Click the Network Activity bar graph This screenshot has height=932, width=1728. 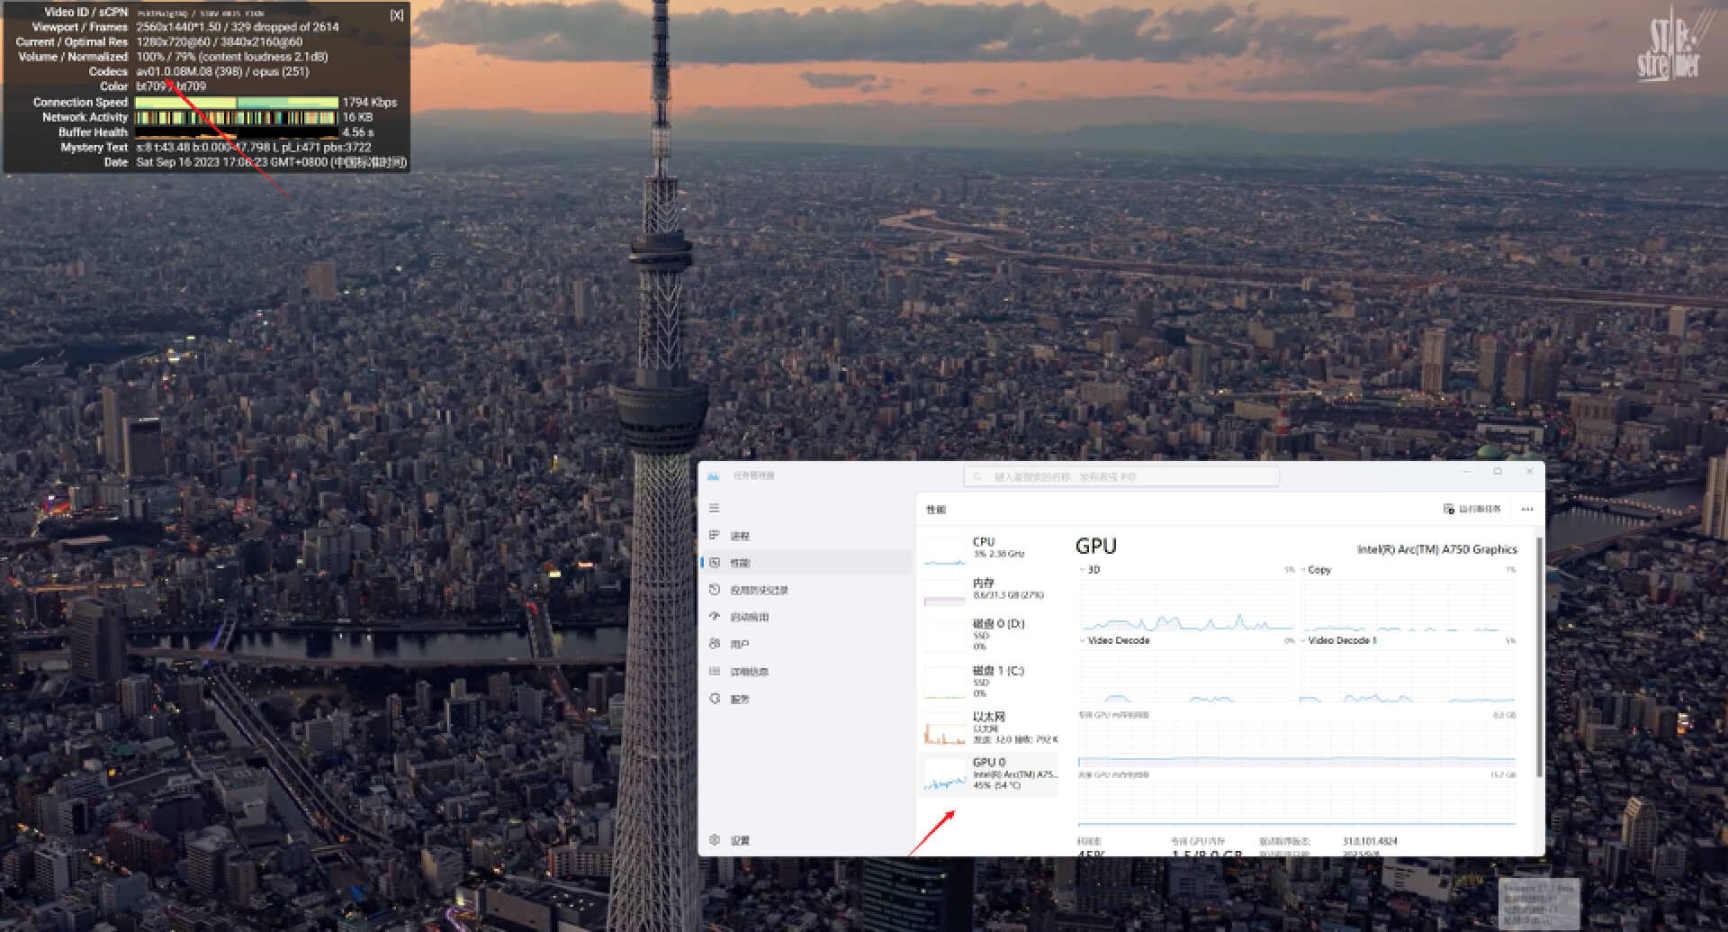pyautogui.click(x=237, y=117)
